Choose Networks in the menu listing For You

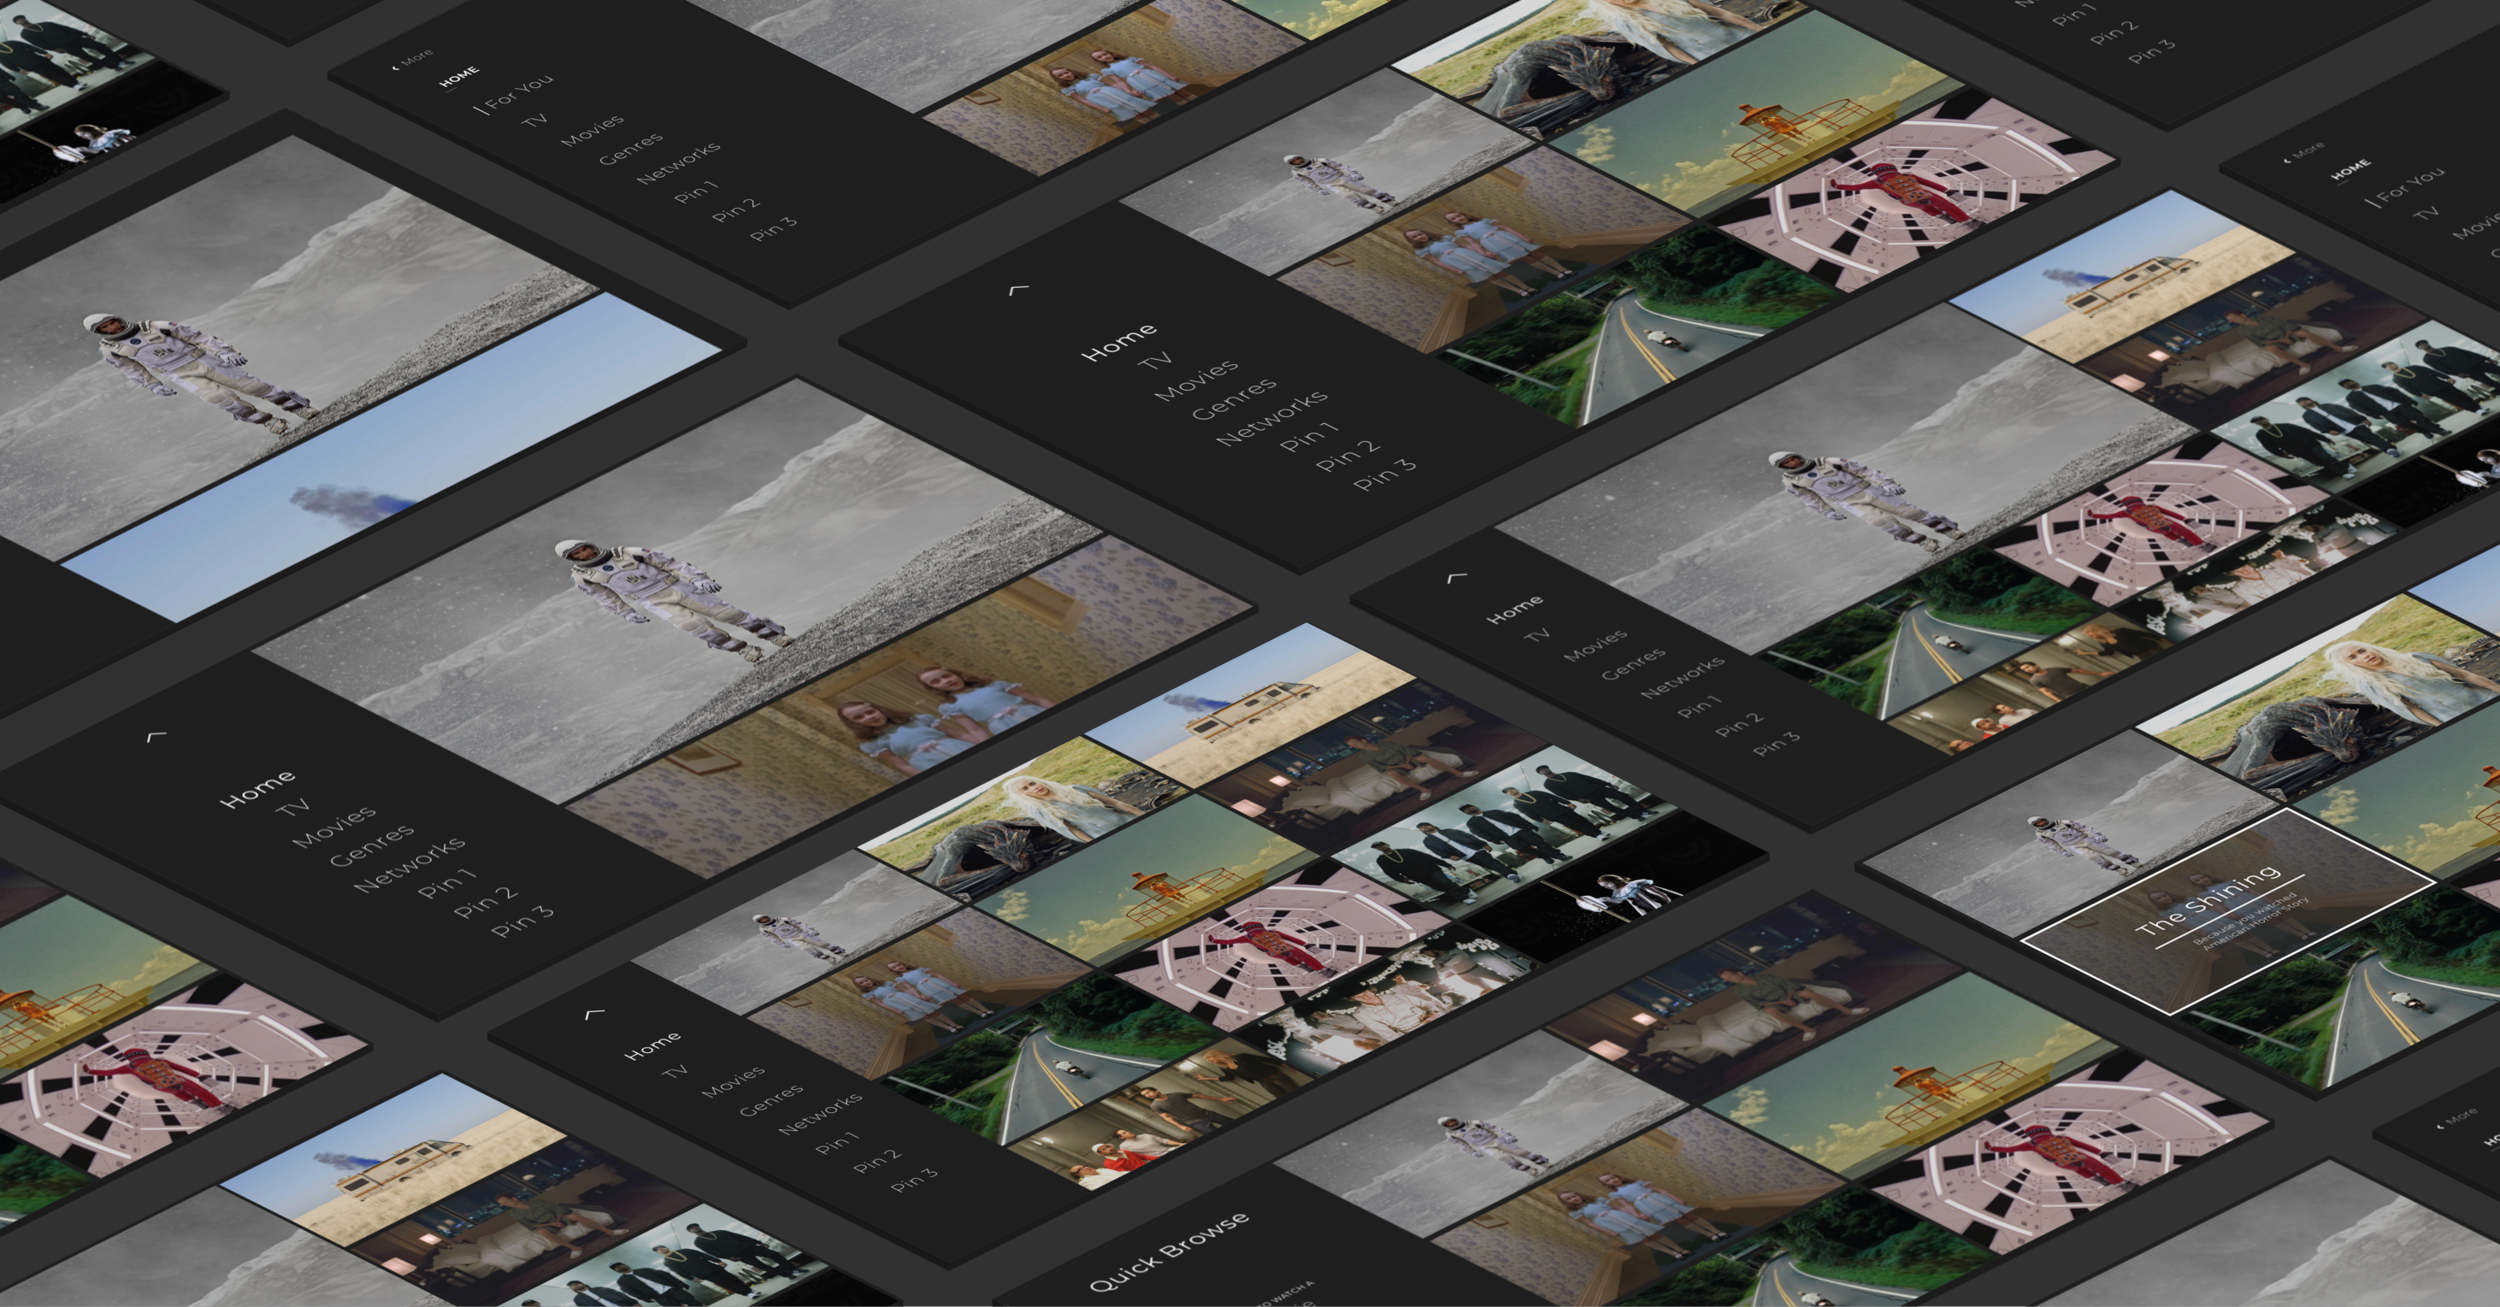point(678,162)
